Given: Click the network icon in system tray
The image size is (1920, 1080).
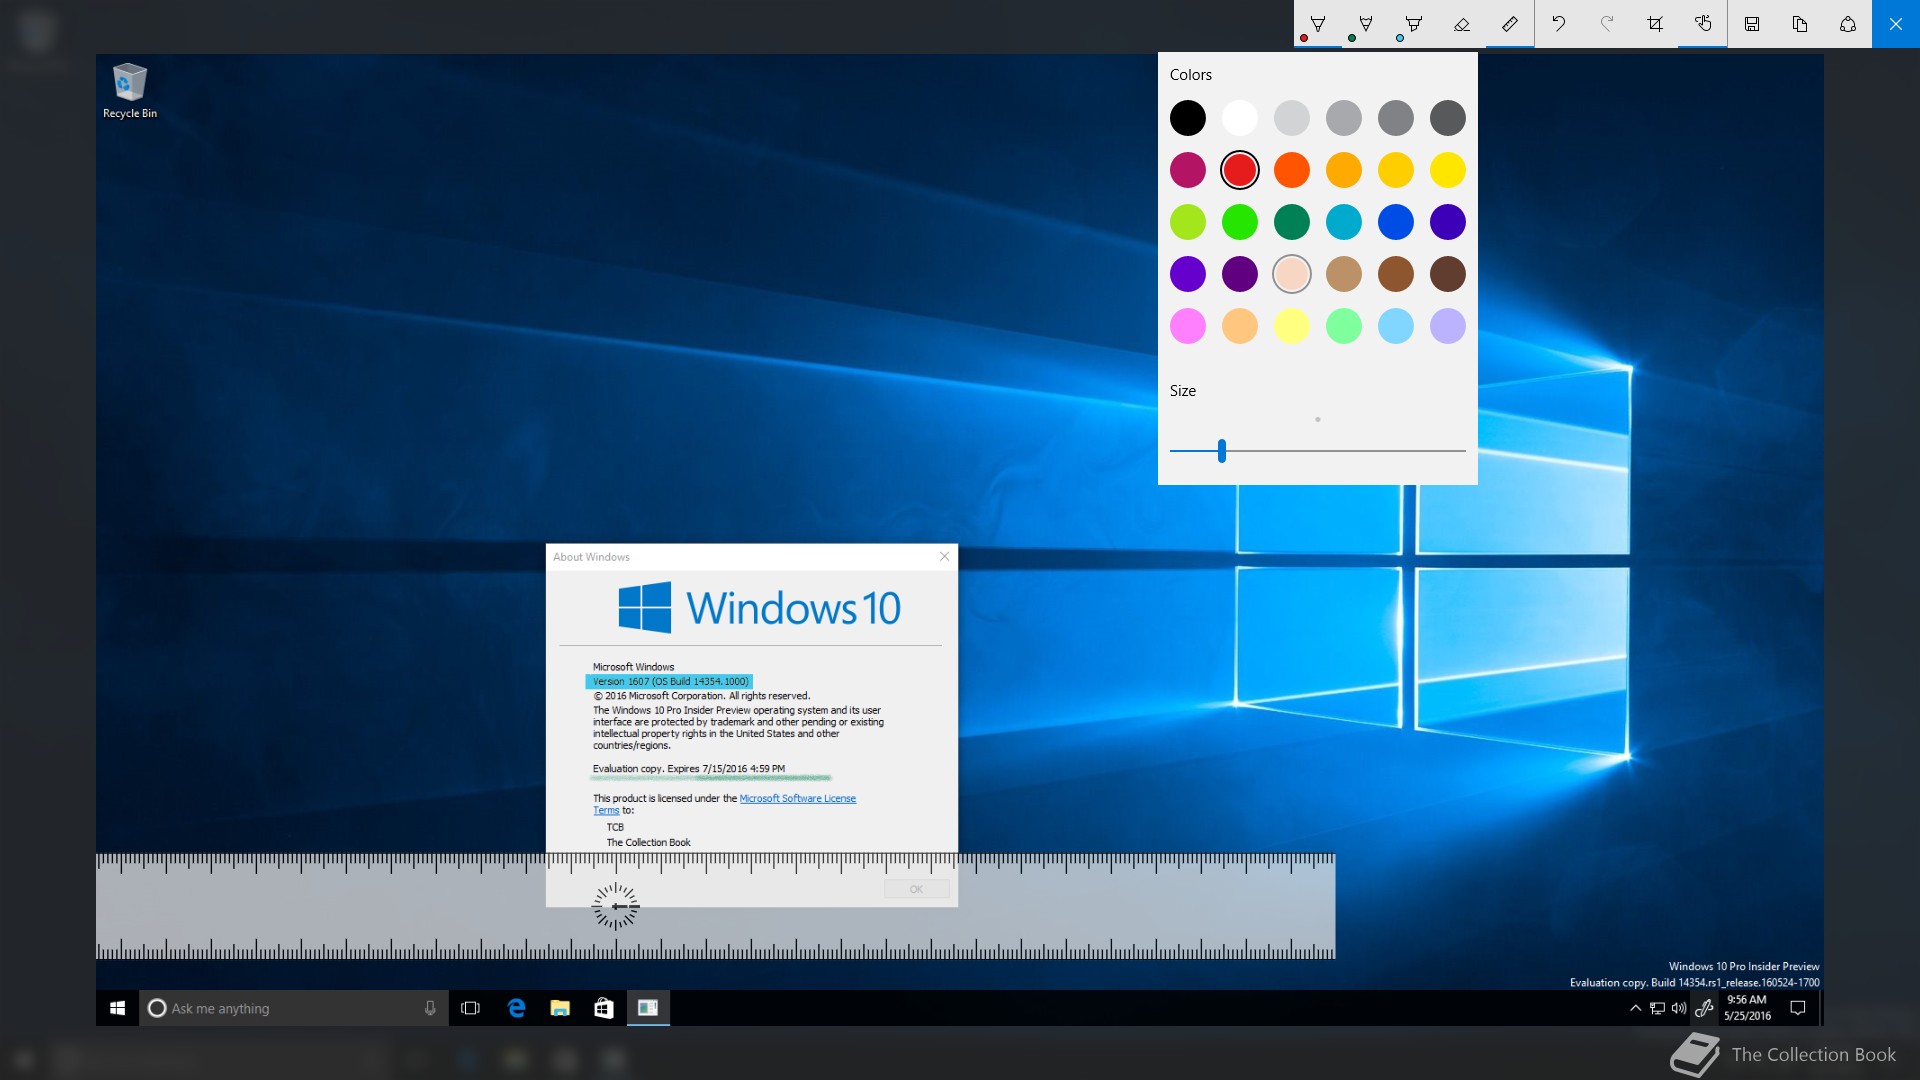Looking at the screenshot, I should click(1657, 1008).
